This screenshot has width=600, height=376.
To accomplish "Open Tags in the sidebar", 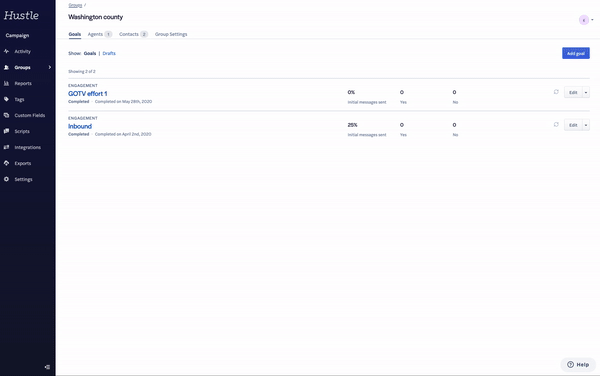I will point(19,99).
